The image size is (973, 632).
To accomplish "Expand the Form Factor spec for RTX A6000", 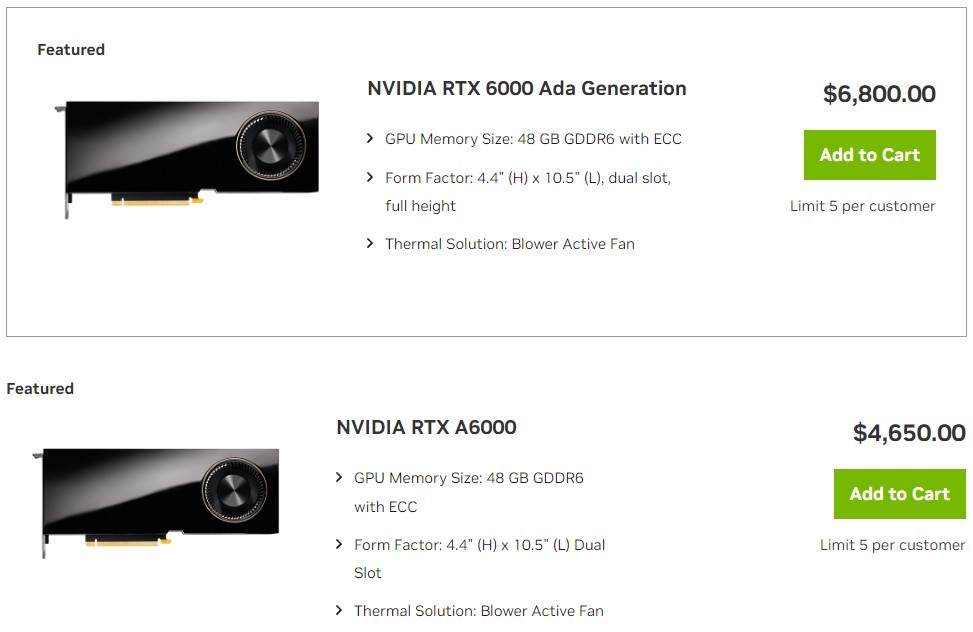I will tap(341, 545).
